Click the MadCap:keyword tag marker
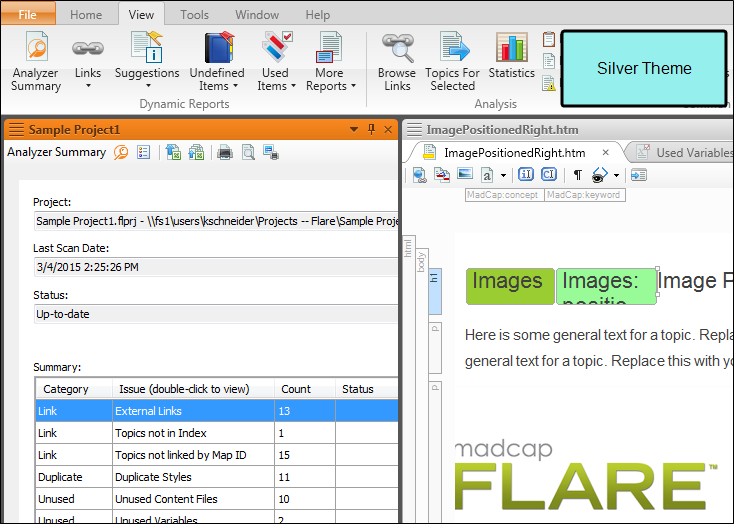Screen dimensions: 734x524 [x=585, y=195]
